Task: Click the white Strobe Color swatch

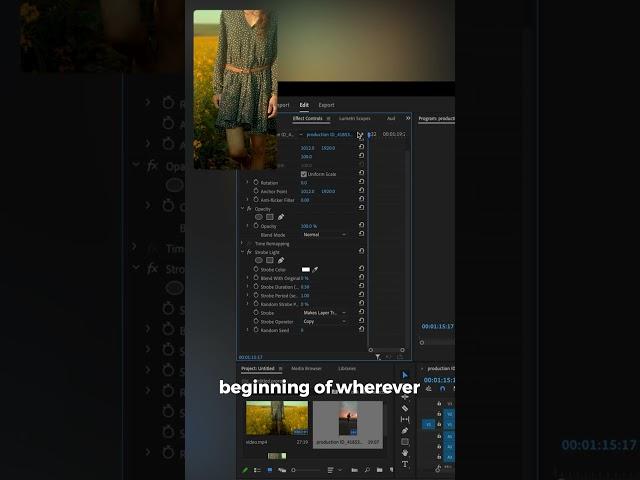Action: (x=306, y=269)
